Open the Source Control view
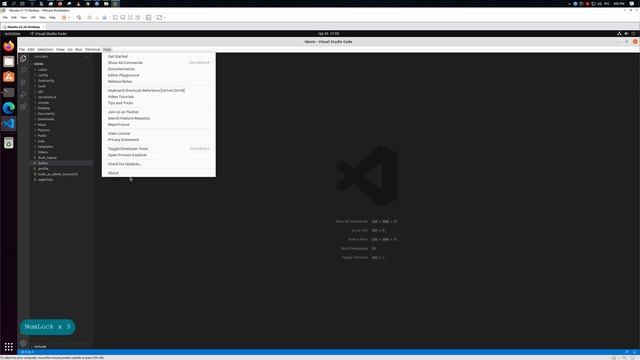The width and height of the screenshot is (640, 360). pyautogui.click(x=23, y=82)
